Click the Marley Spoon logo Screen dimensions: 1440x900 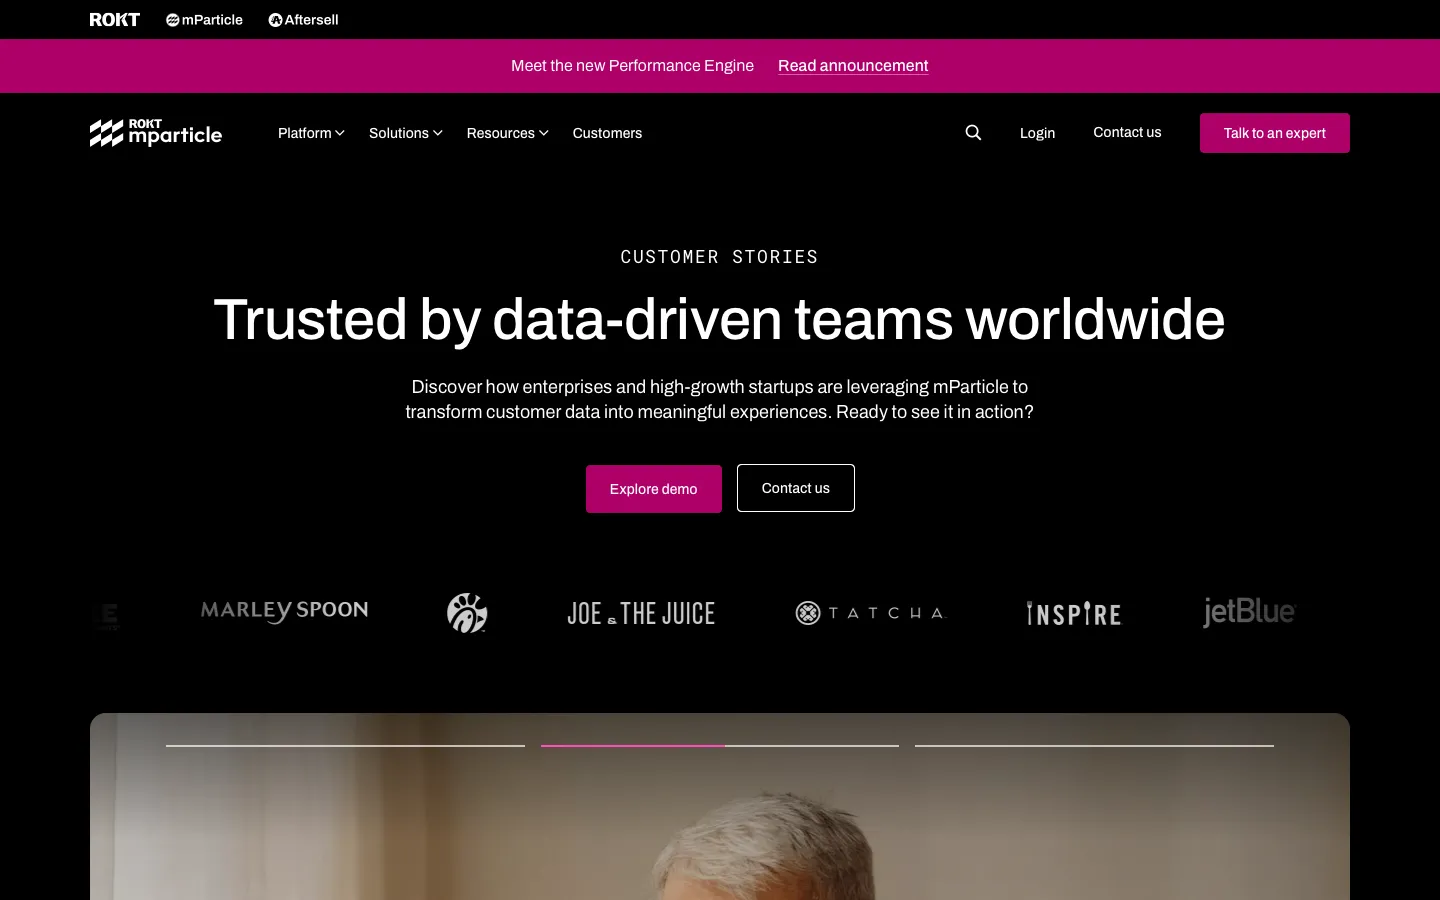(284, 611)
